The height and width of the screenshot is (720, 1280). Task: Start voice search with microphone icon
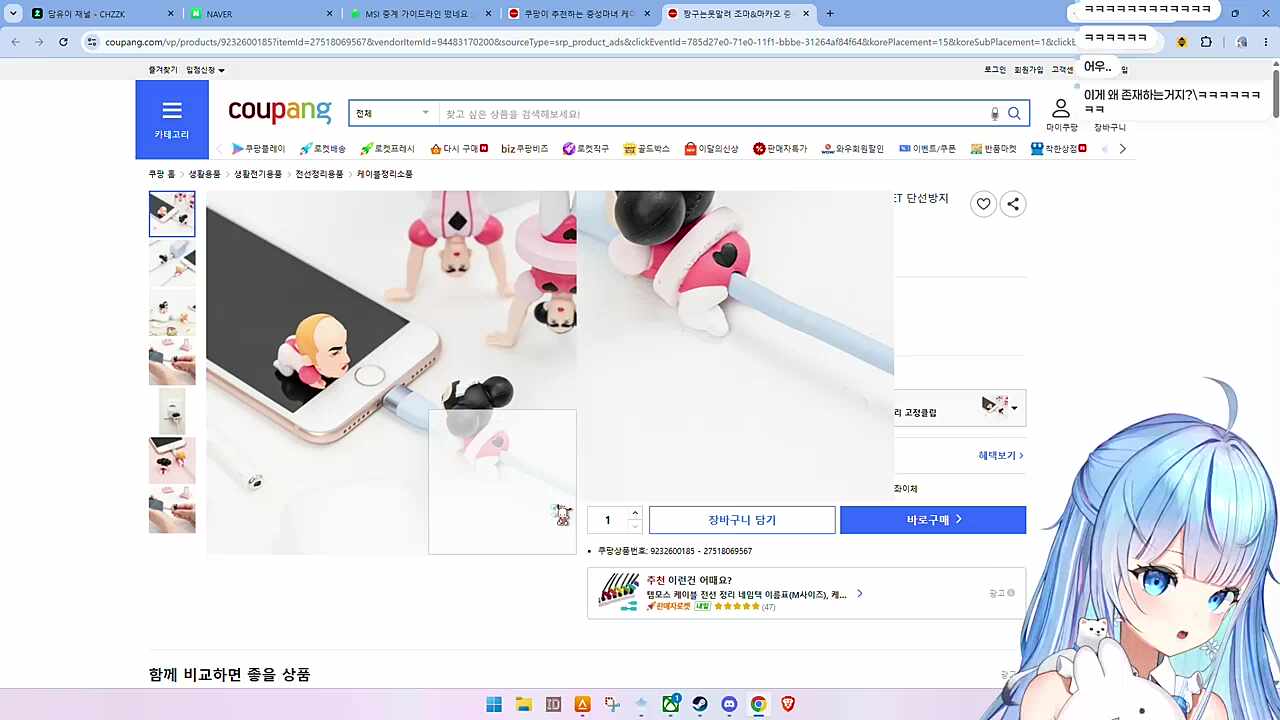coord(994,114)
